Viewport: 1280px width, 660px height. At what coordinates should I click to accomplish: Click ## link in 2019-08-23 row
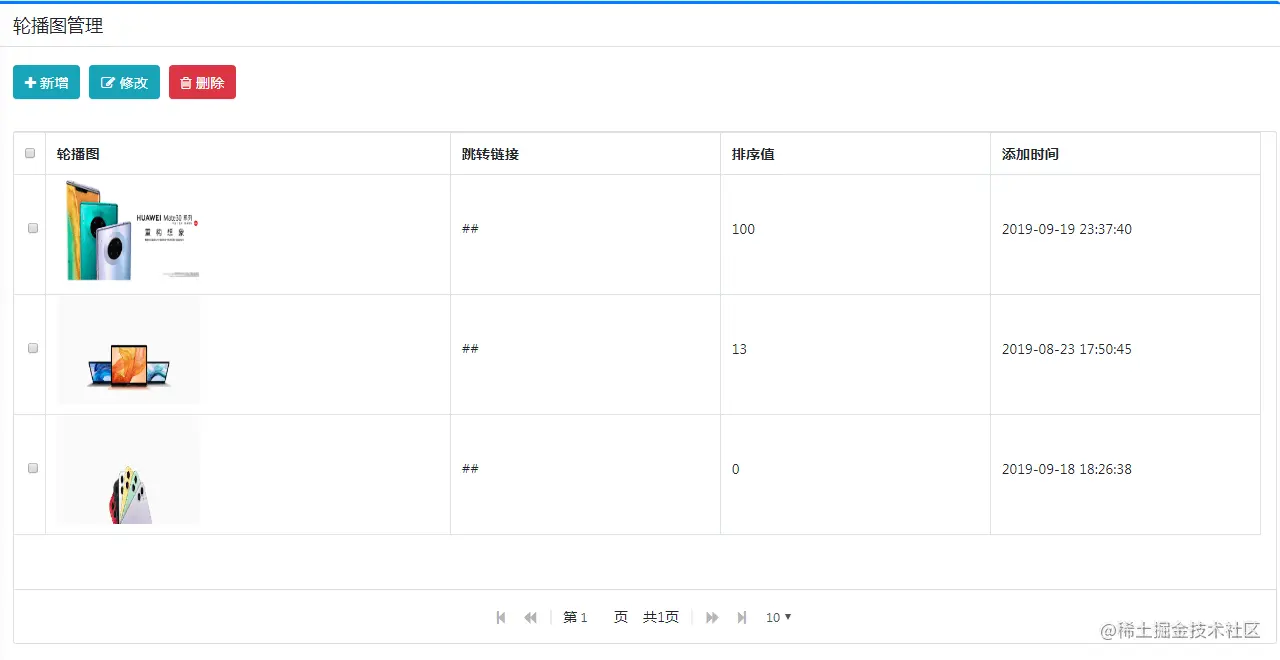(470, 349)
